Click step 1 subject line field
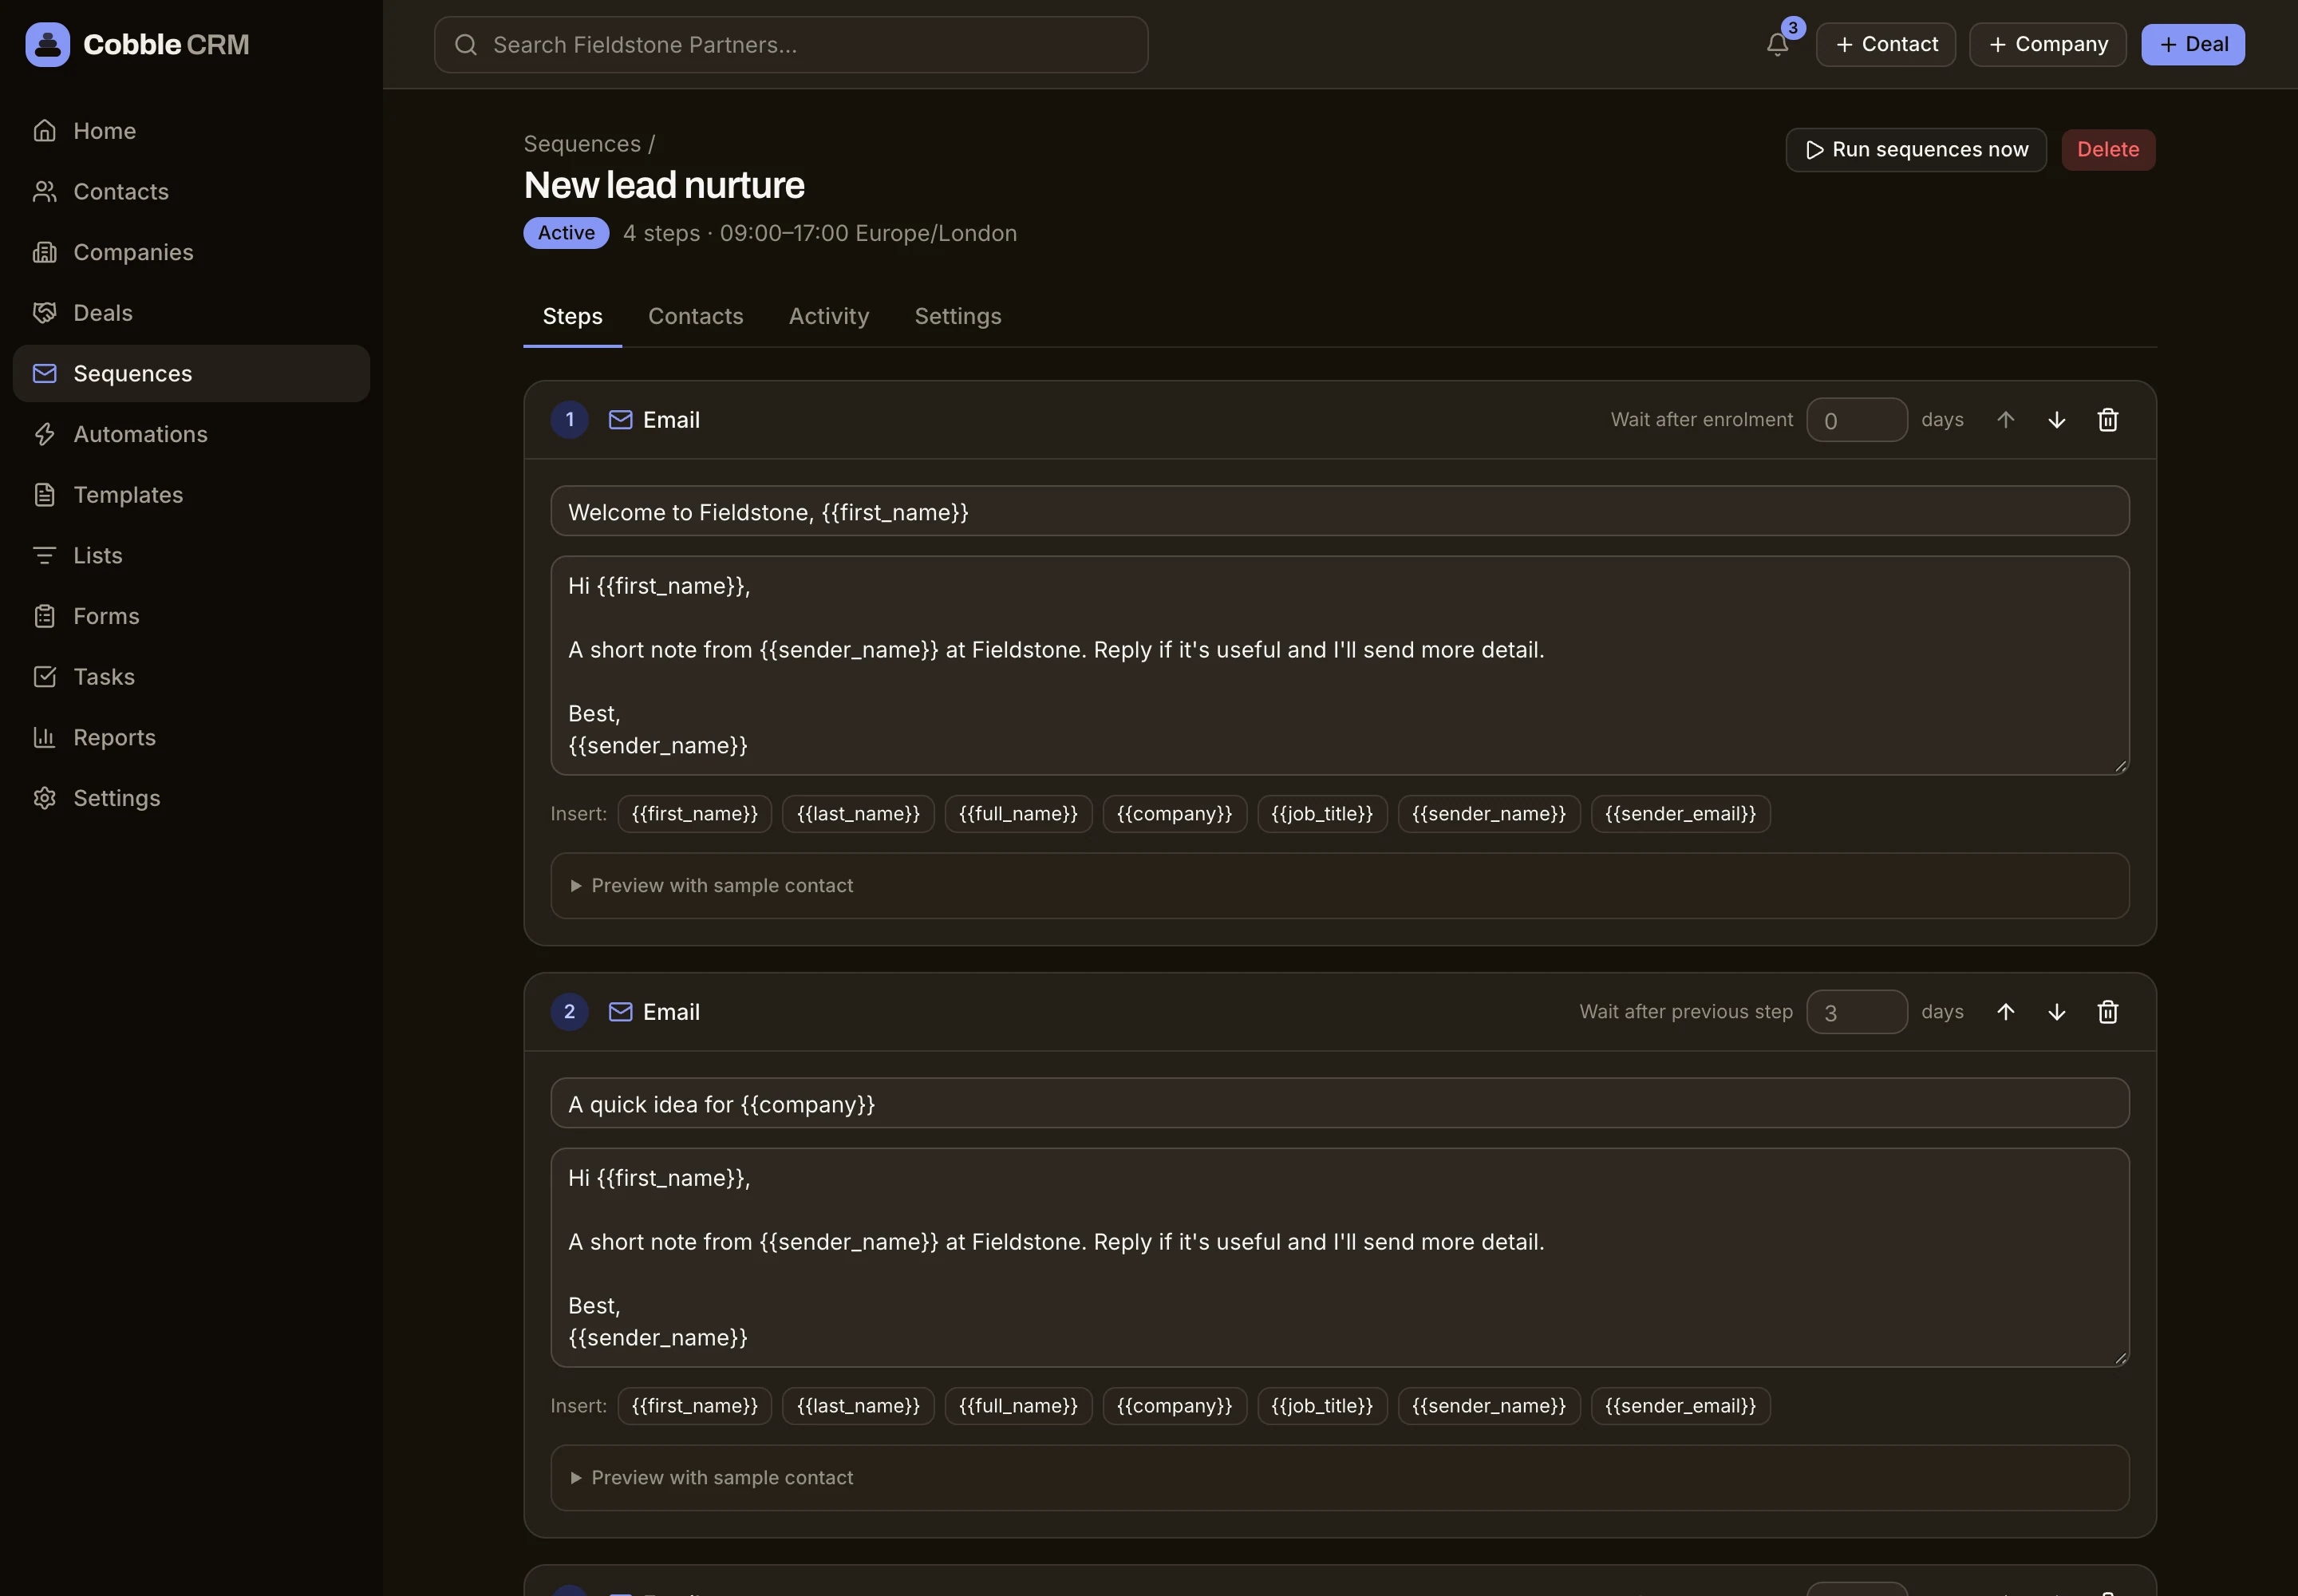 [1339, 512]
